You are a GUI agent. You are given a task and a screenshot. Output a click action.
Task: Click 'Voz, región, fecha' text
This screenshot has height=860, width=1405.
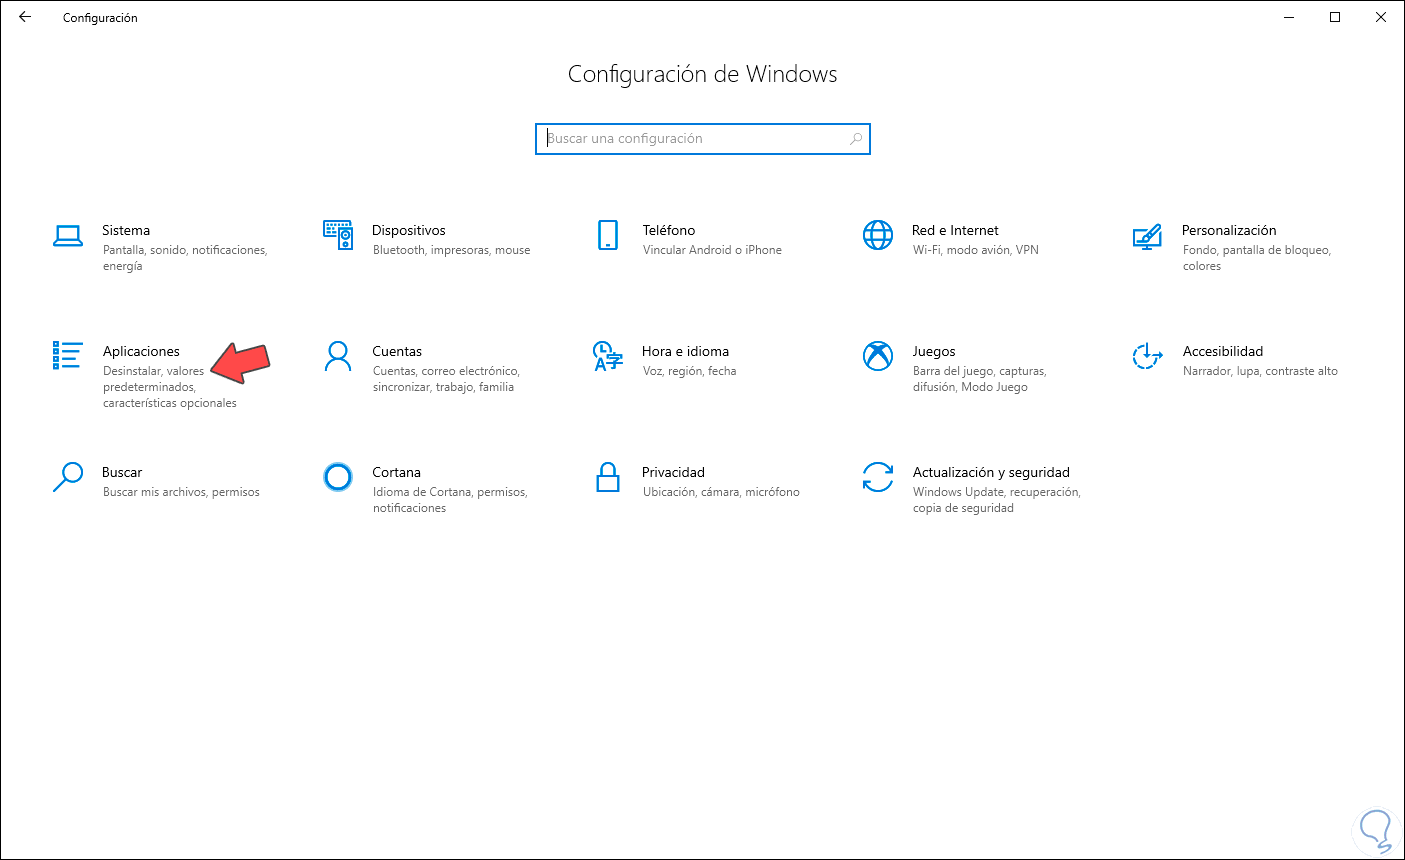(x=690, y=371)
